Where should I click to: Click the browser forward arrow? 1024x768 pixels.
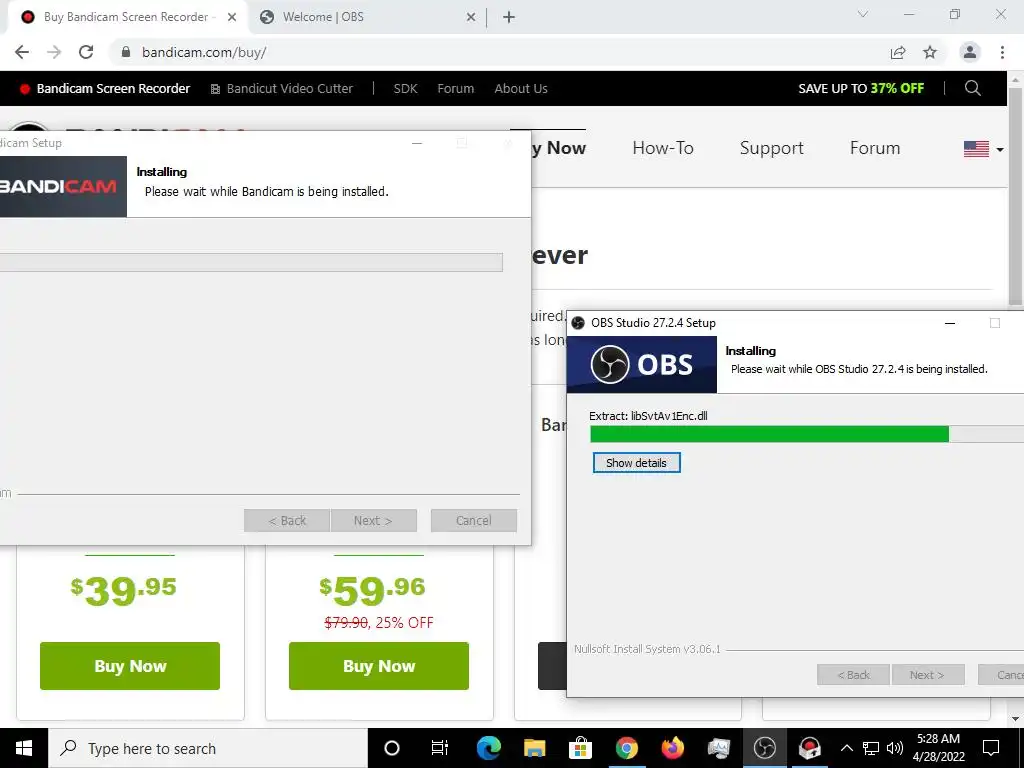tap(54, 52)
